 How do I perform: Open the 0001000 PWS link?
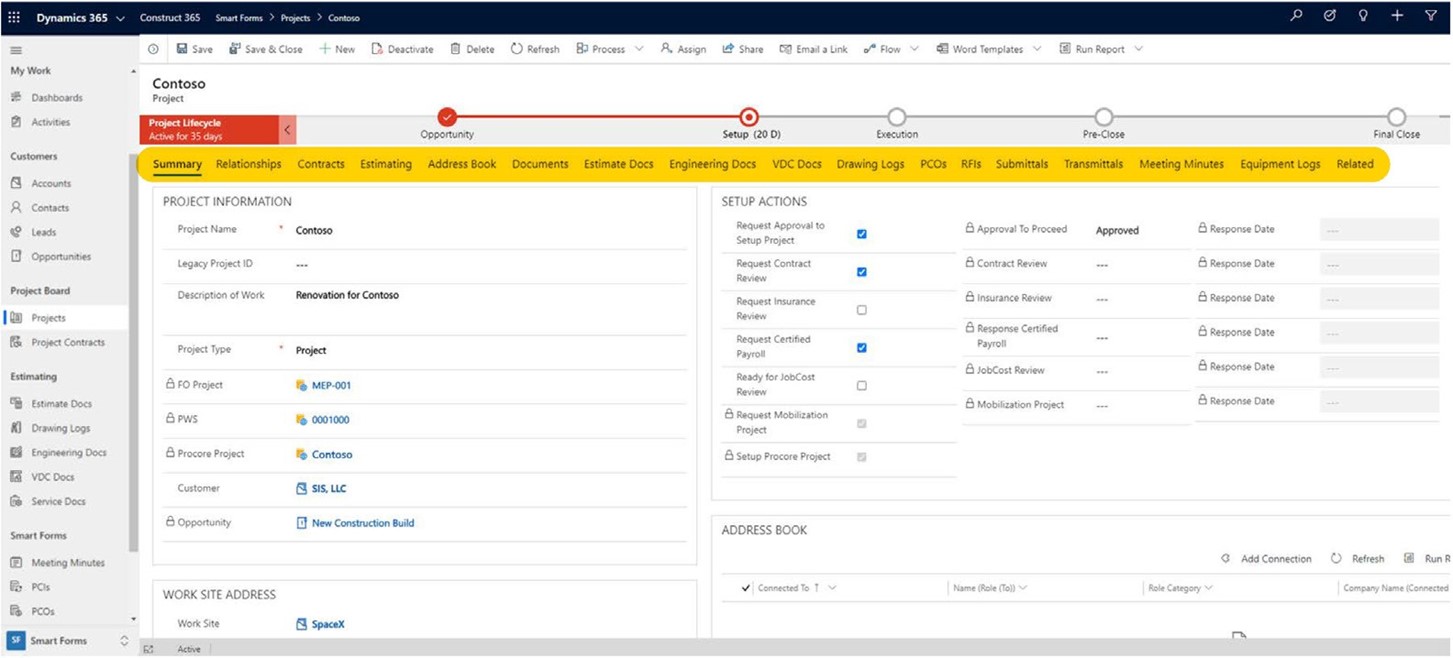click(331, 420)
